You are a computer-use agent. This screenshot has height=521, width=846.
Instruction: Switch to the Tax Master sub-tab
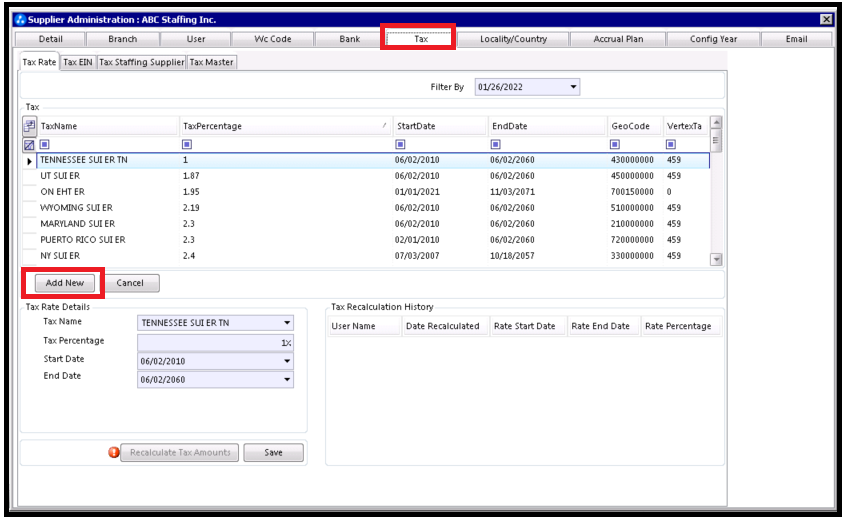[212, 63]
